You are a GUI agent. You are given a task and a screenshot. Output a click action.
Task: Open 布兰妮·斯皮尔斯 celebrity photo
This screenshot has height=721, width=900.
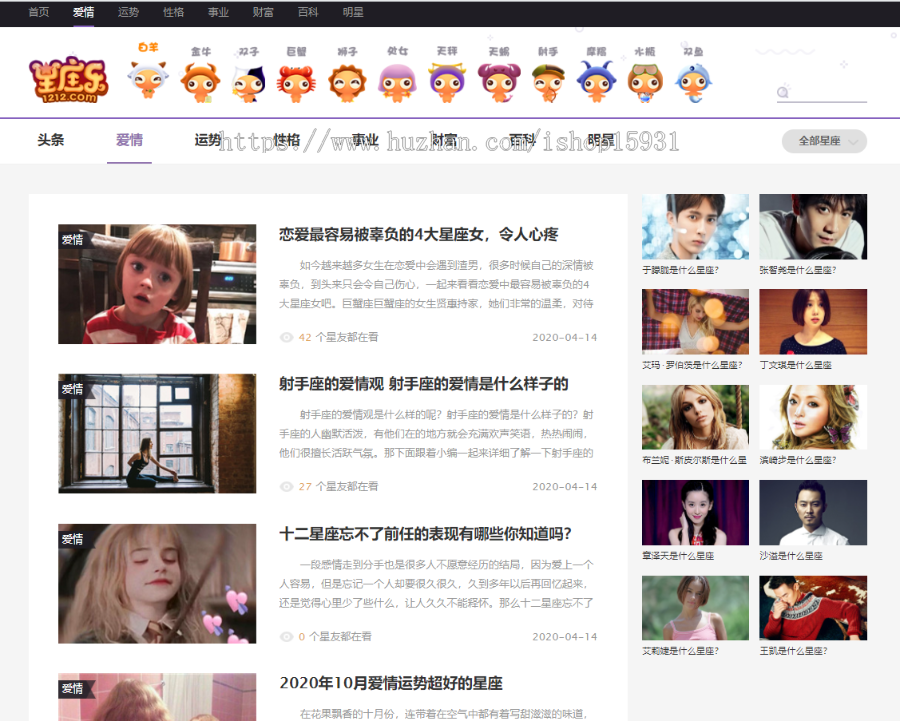[x=695, y=417]
